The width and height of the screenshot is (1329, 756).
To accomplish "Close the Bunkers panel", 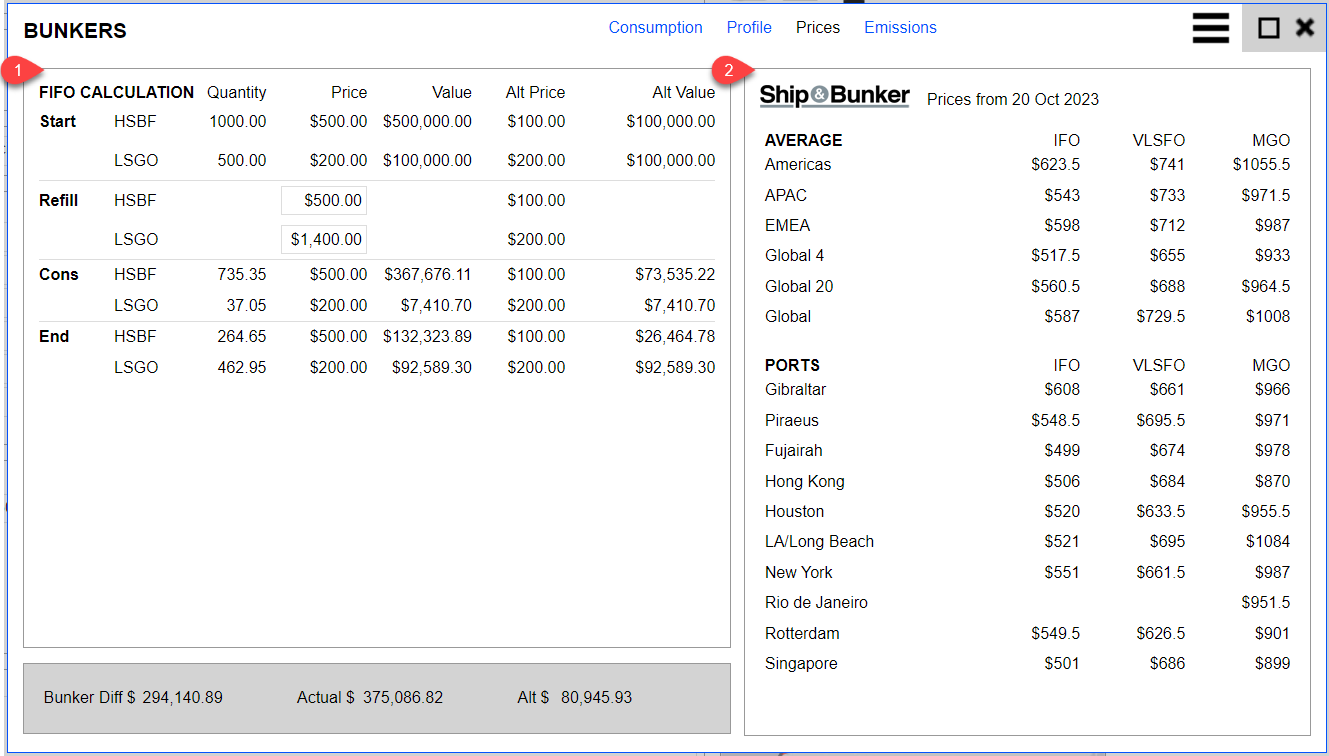I will point(1304,28).
